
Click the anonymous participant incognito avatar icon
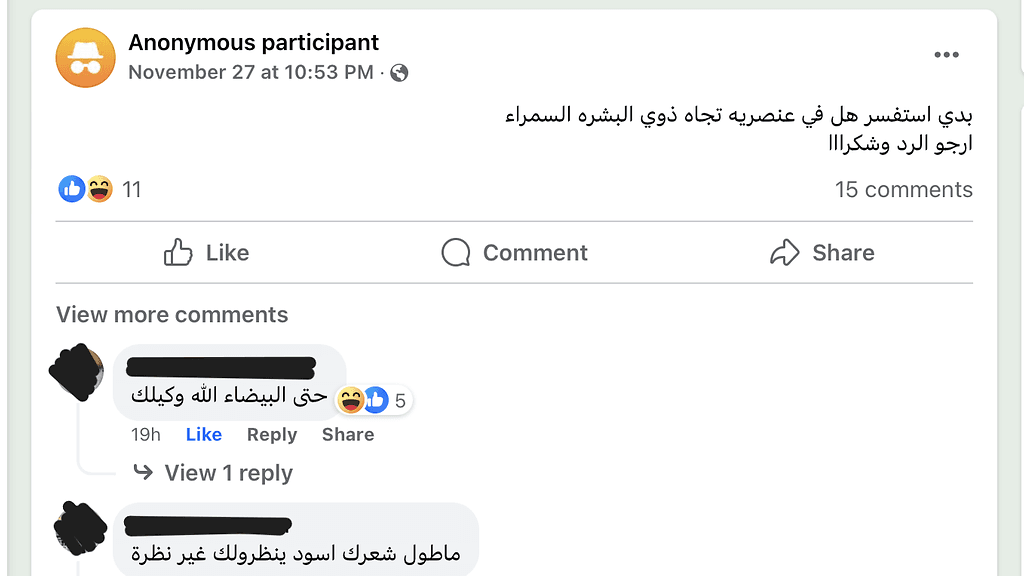point(85,57)
